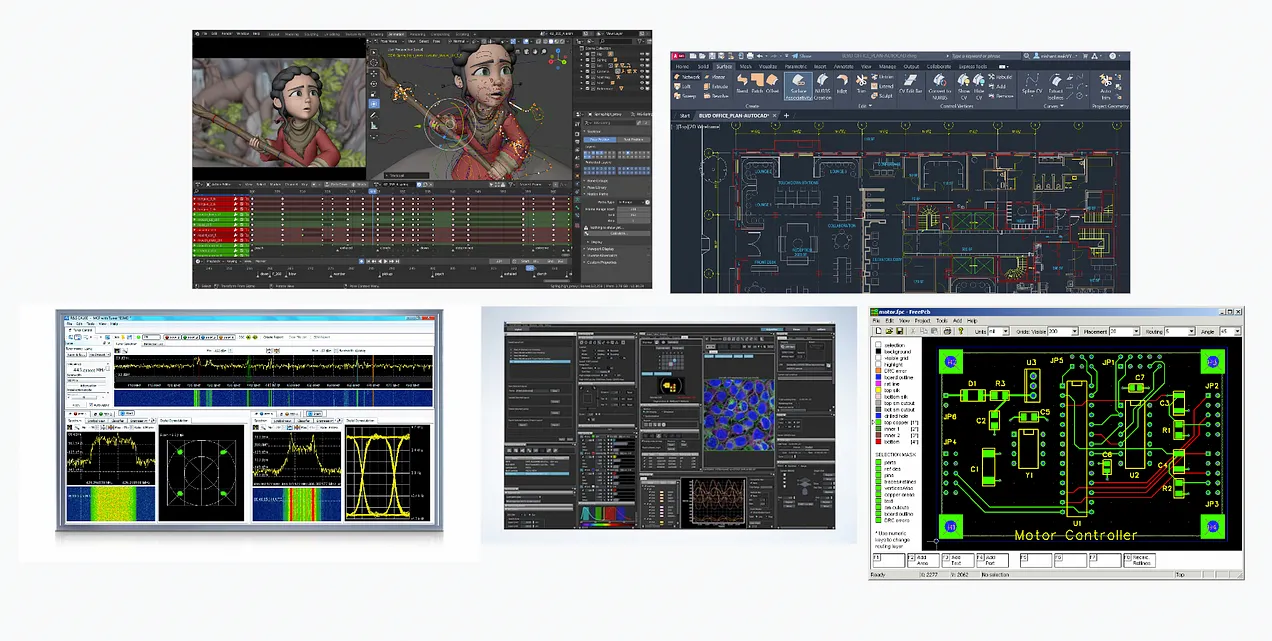
Task: Choose the Loft surface tool in AutoCAD
Action: pyautogui.click(x=684, y=86)
